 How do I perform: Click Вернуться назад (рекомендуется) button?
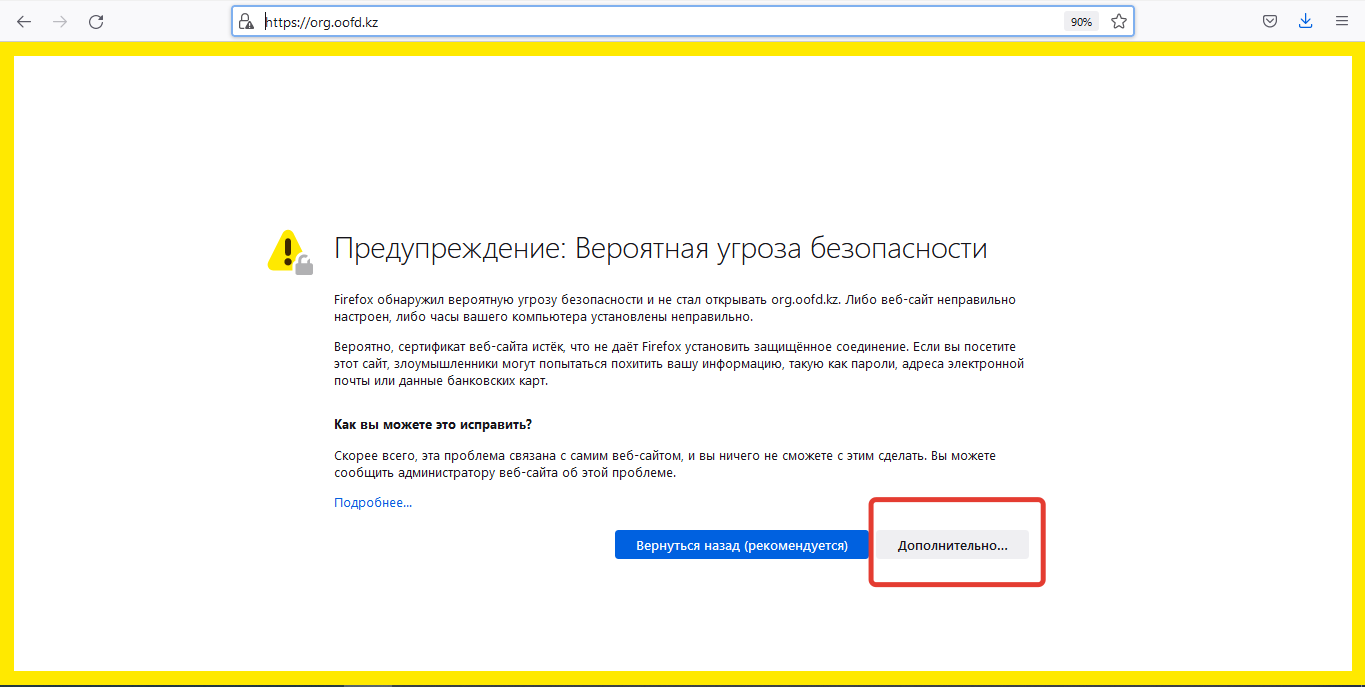(x=741, y=545)
